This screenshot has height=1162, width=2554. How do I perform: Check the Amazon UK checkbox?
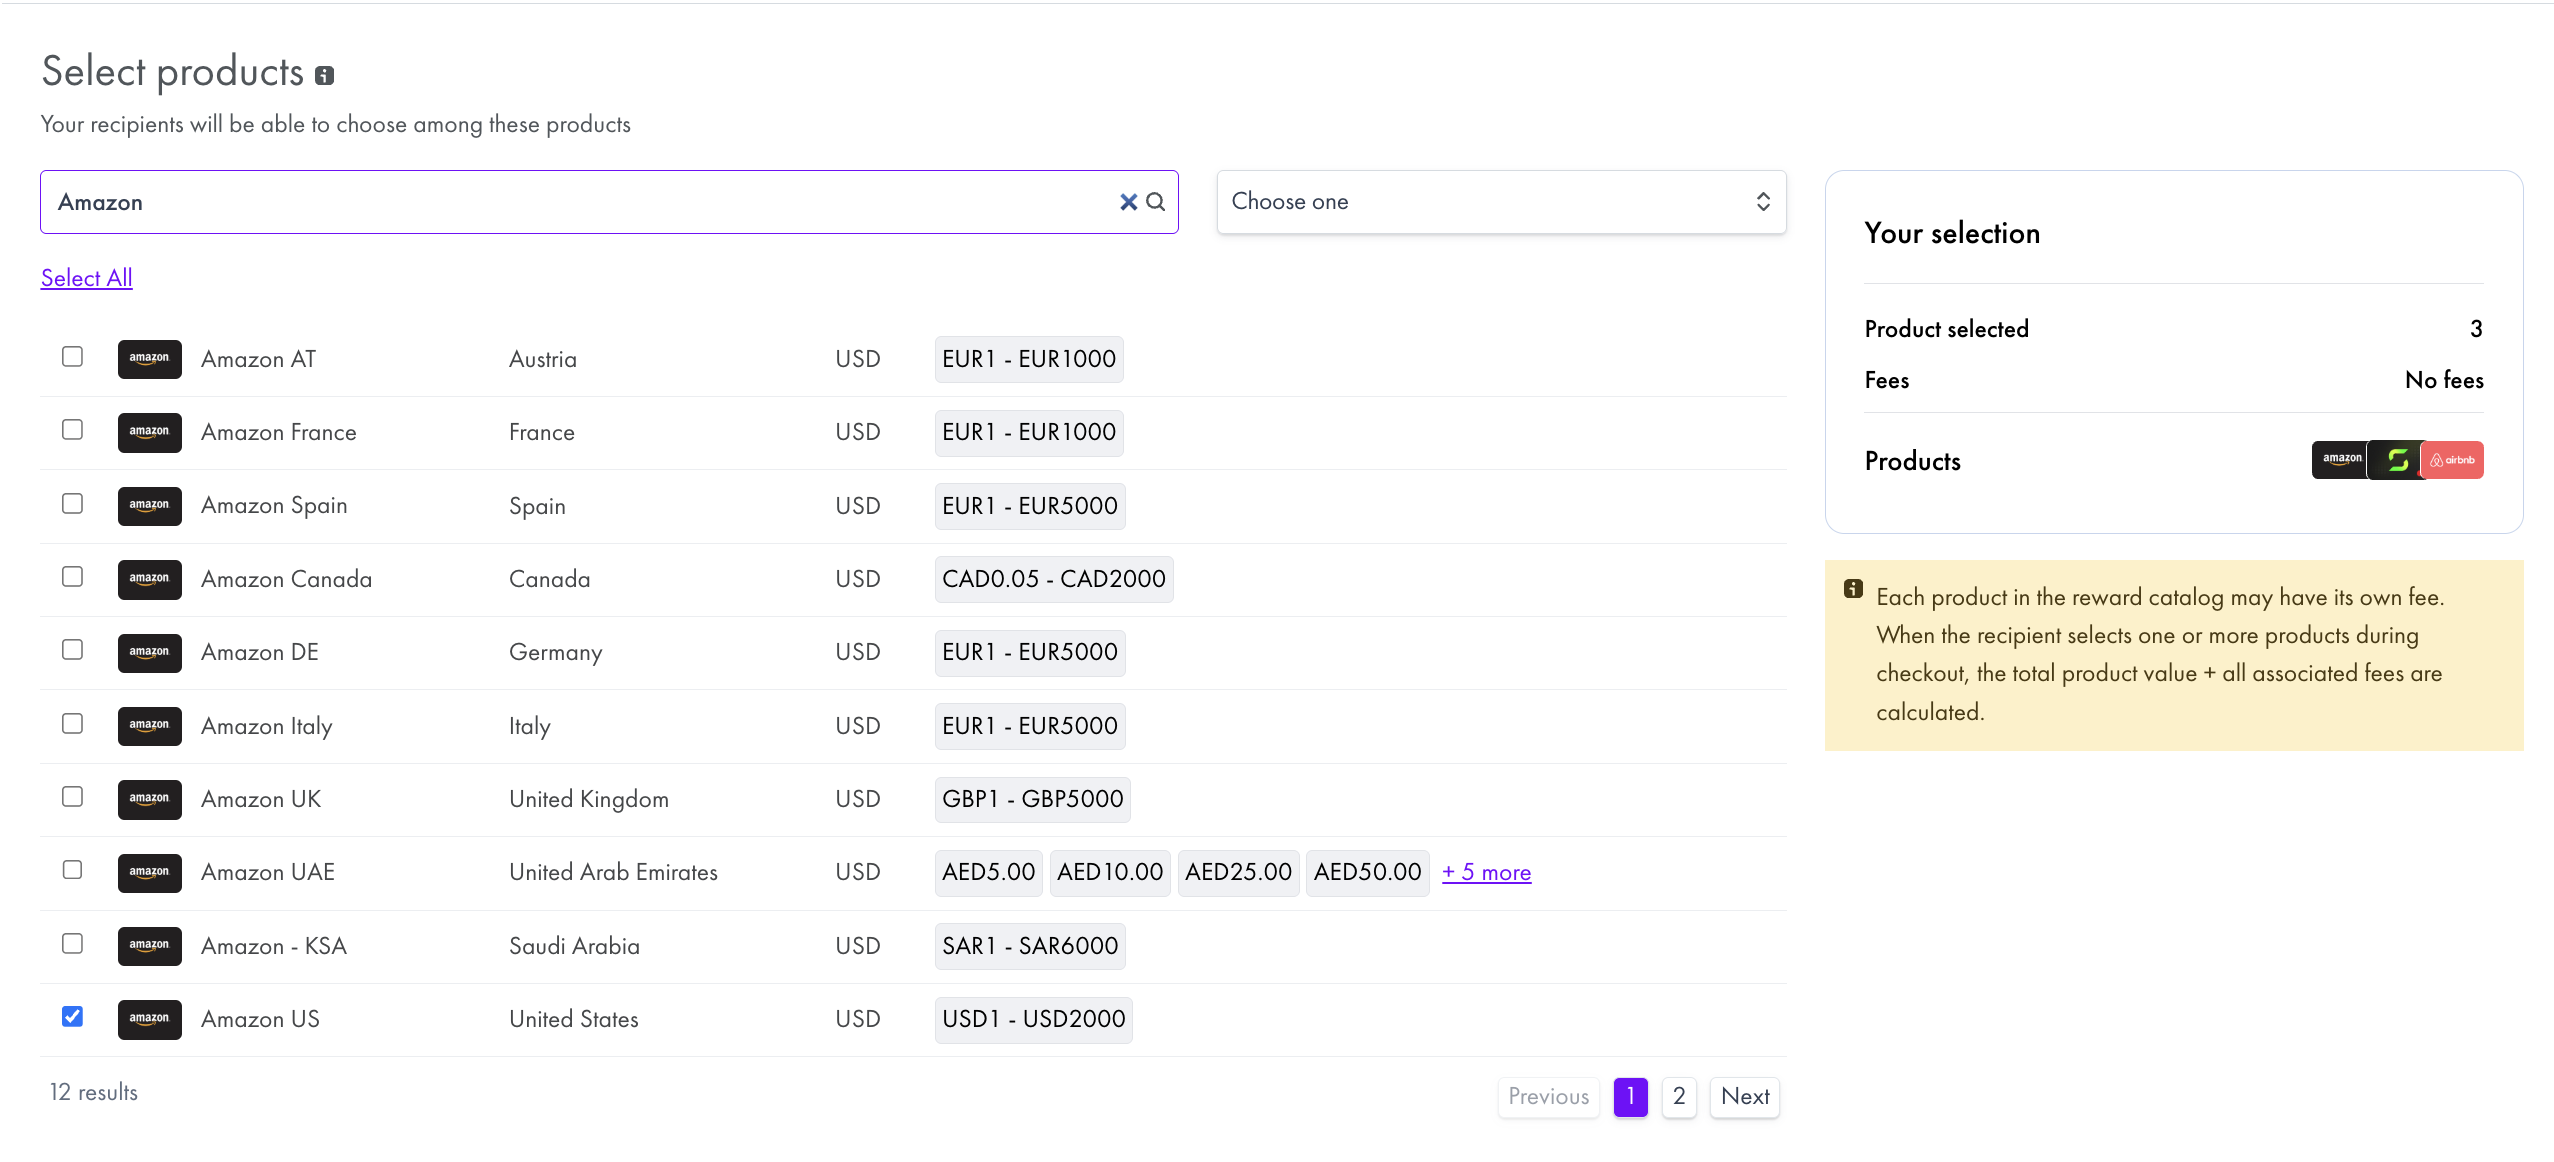click(x=72, y=796)
